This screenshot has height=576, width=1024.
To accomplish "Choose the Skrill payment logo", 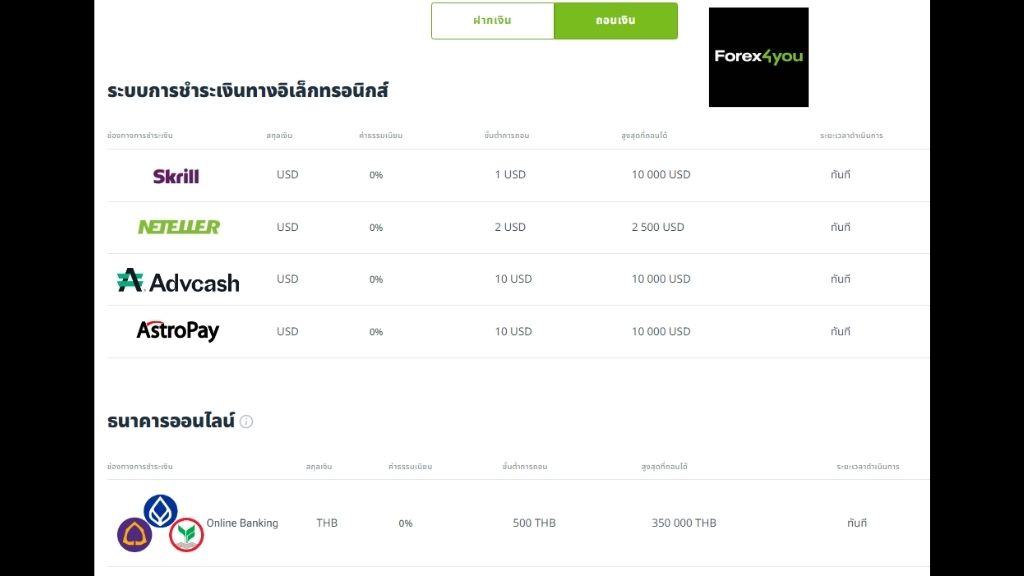I will (176, 176).
